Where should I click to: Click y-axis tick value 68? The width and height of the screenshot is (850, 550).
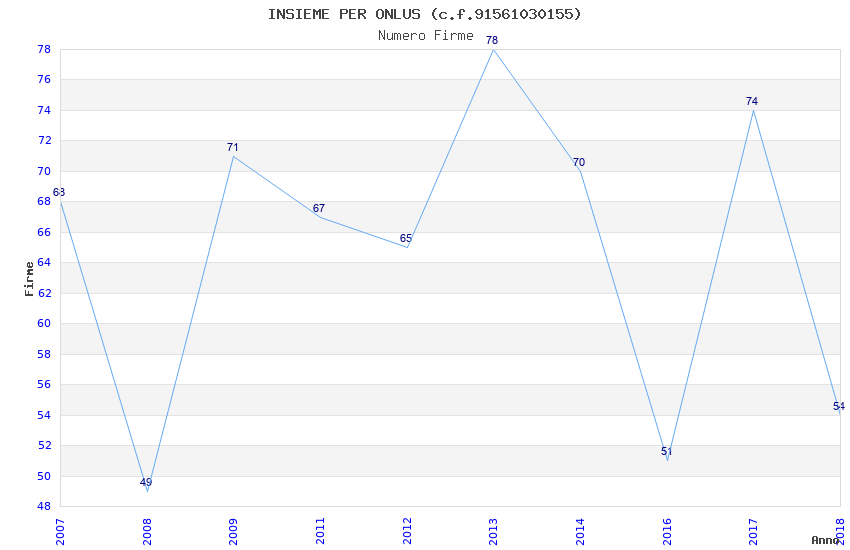pyautogui.click(x=44, y=202)
